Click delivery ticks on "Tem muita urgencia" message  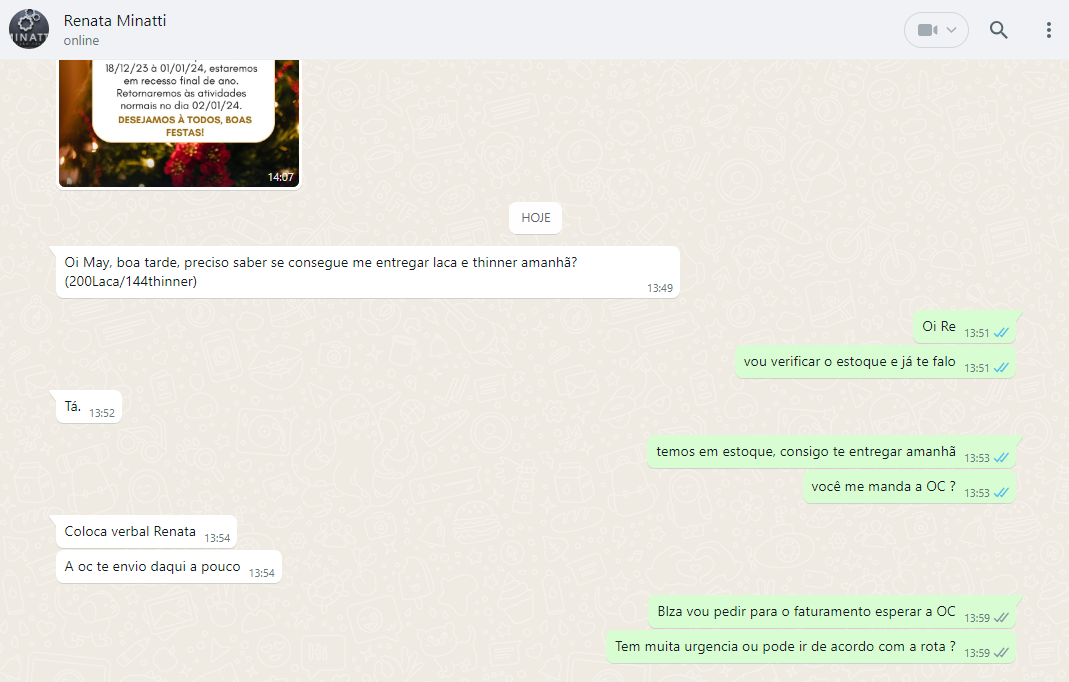(x=1001, y=653)
